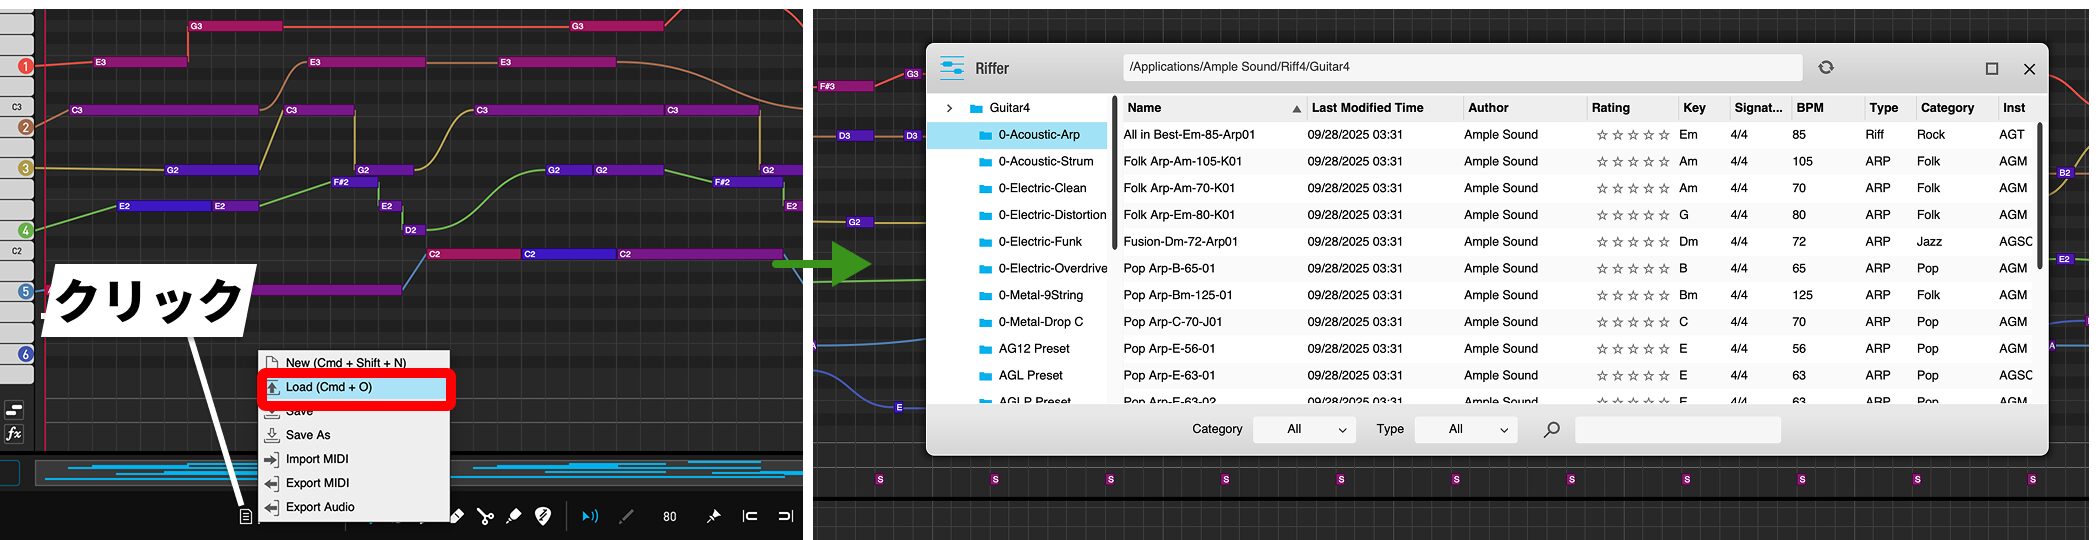
Task: Choose New from the file menu
Action: [354, 363]
